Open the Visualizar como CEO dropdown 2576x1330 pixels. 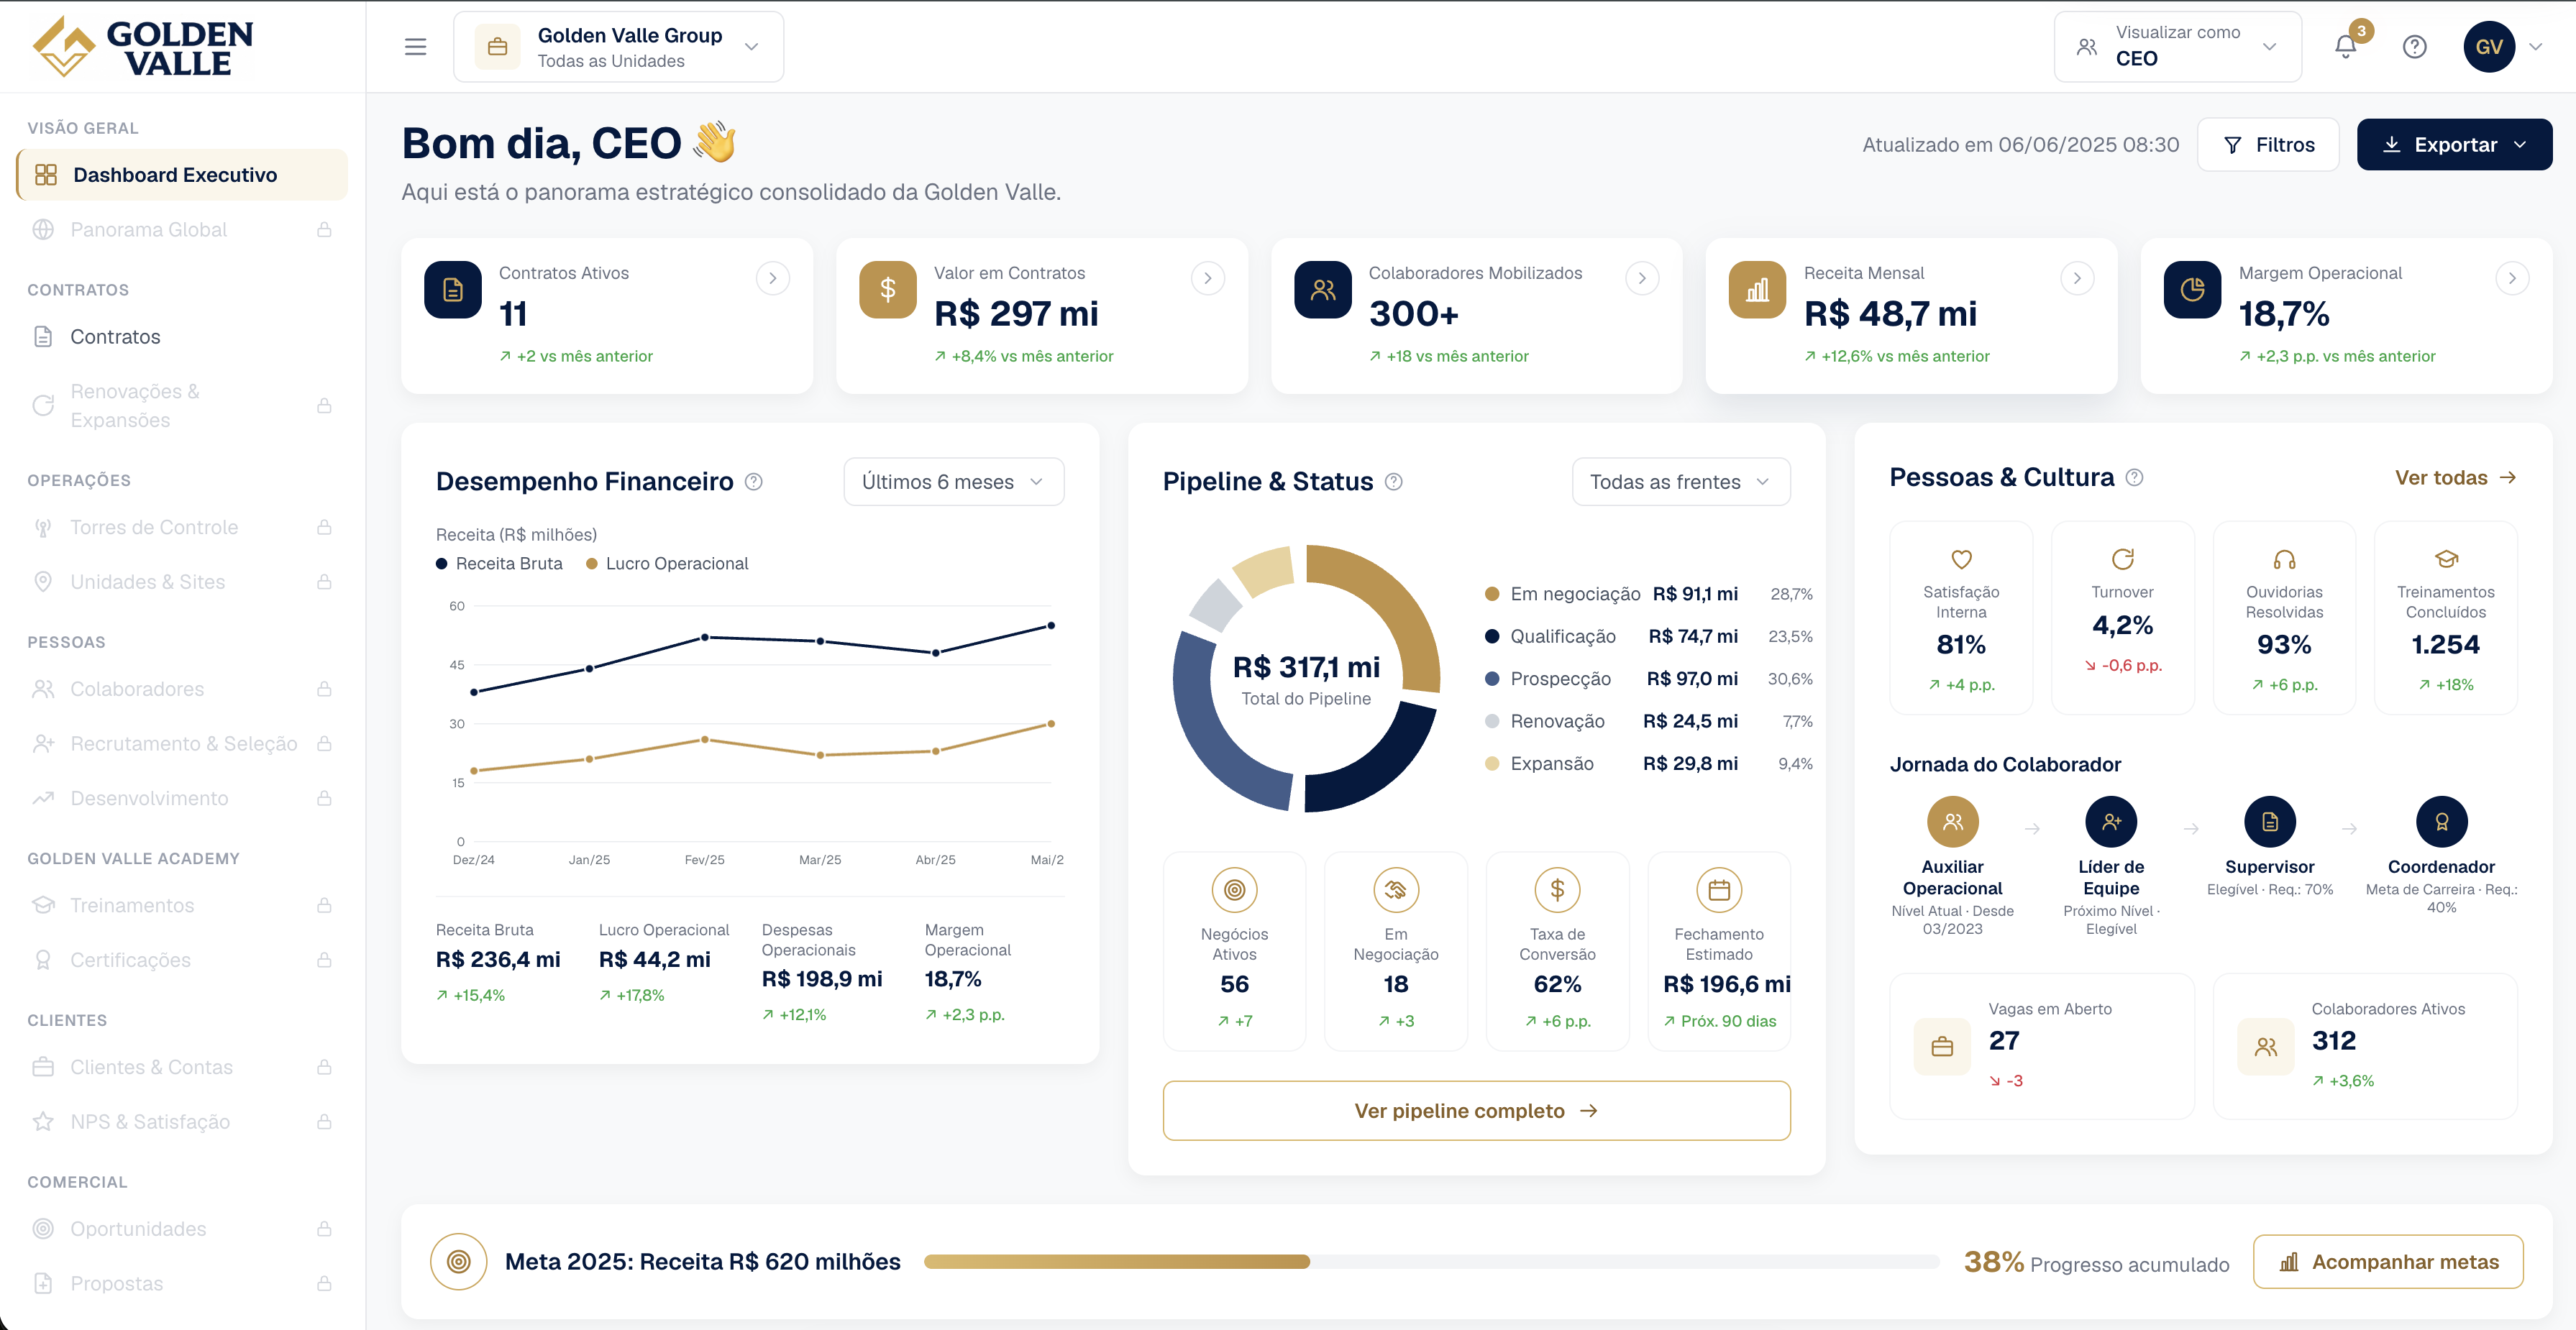coord(2177,47)
